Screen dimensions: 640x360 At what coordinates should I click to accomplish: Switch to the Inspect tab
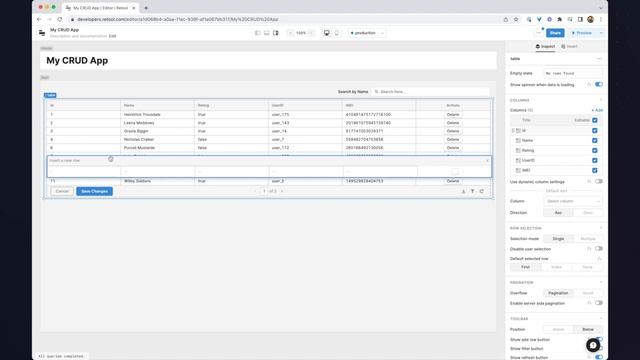click(x=545, y=47)
